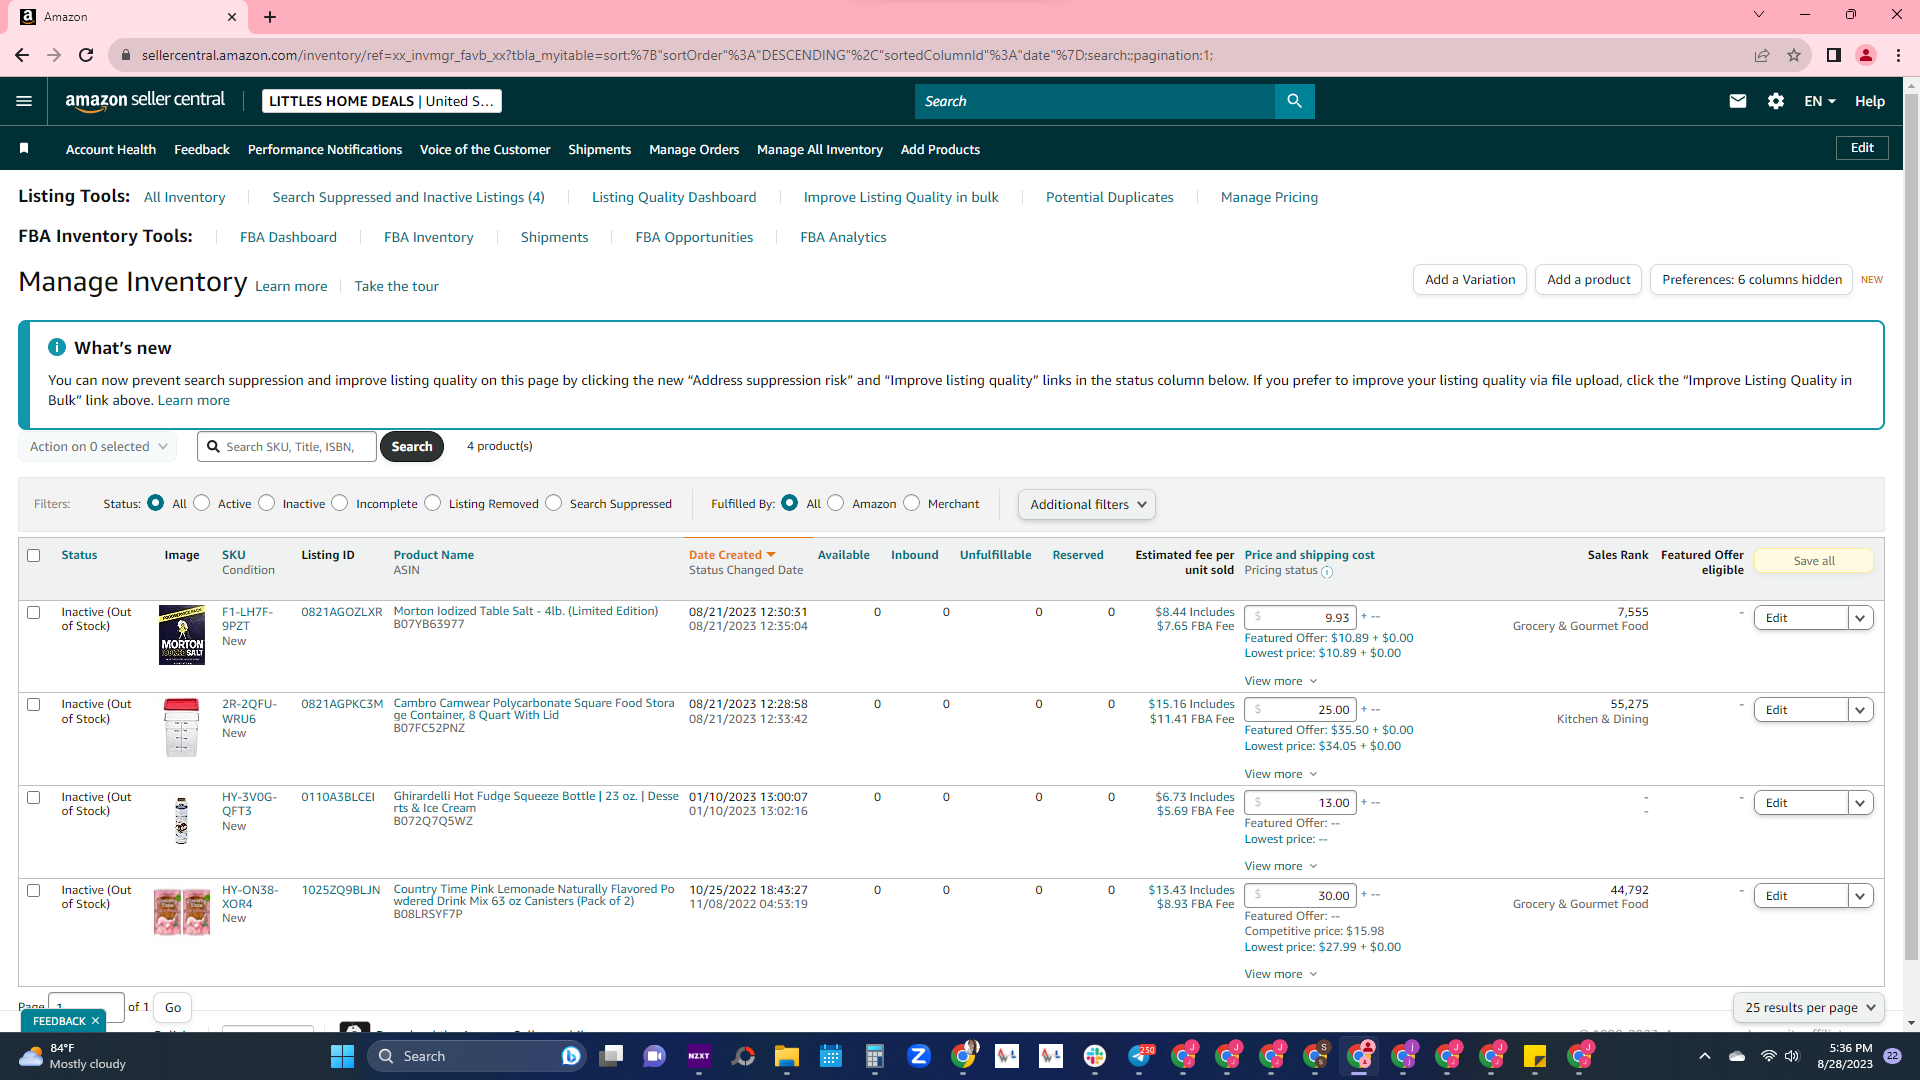Open Slack from the taskbar

[x=1095, y=1056]
